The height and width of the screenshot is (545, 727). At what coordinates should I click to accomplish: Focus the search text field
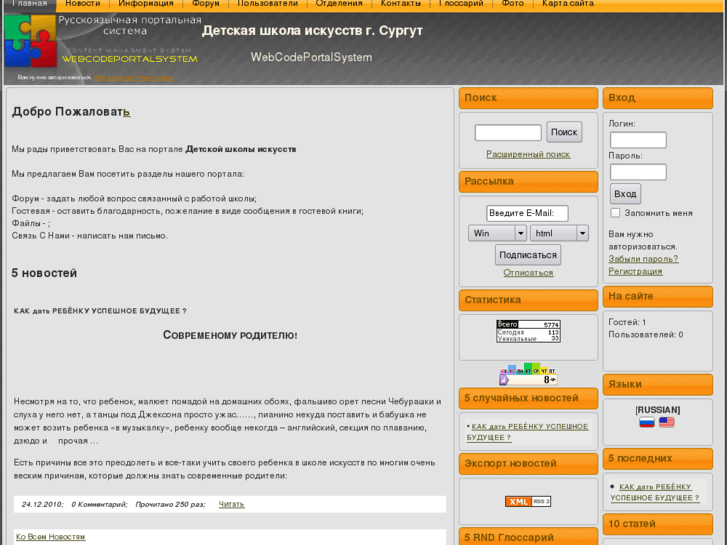pos(508,133)
